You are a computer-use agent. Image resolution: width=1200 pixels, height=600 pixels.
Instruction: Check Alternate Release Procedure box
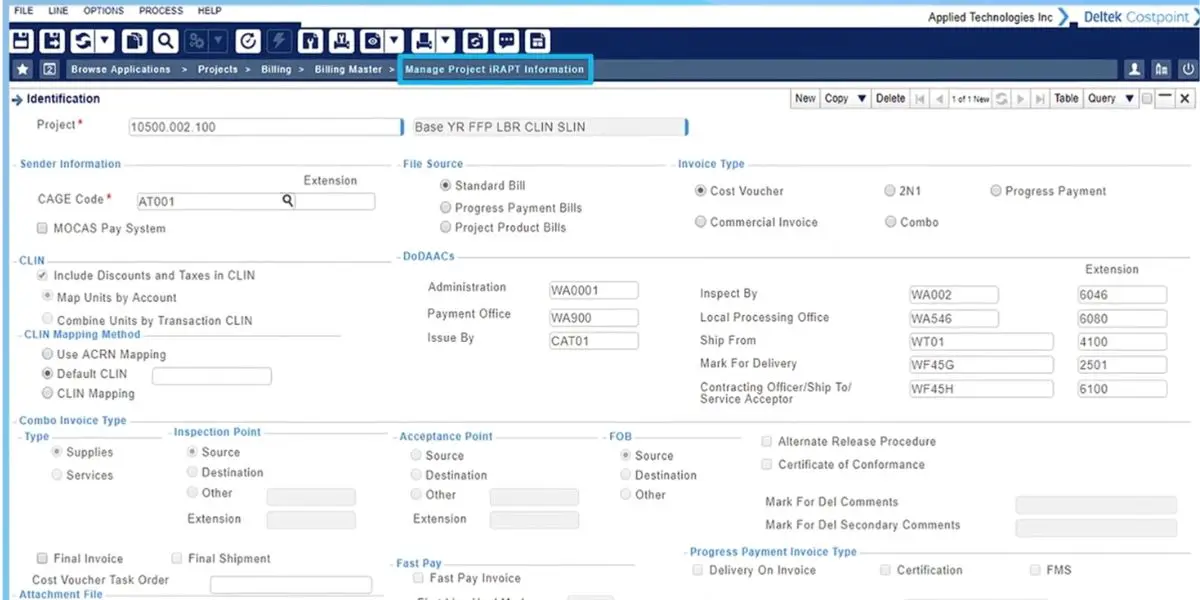[767, 441]
